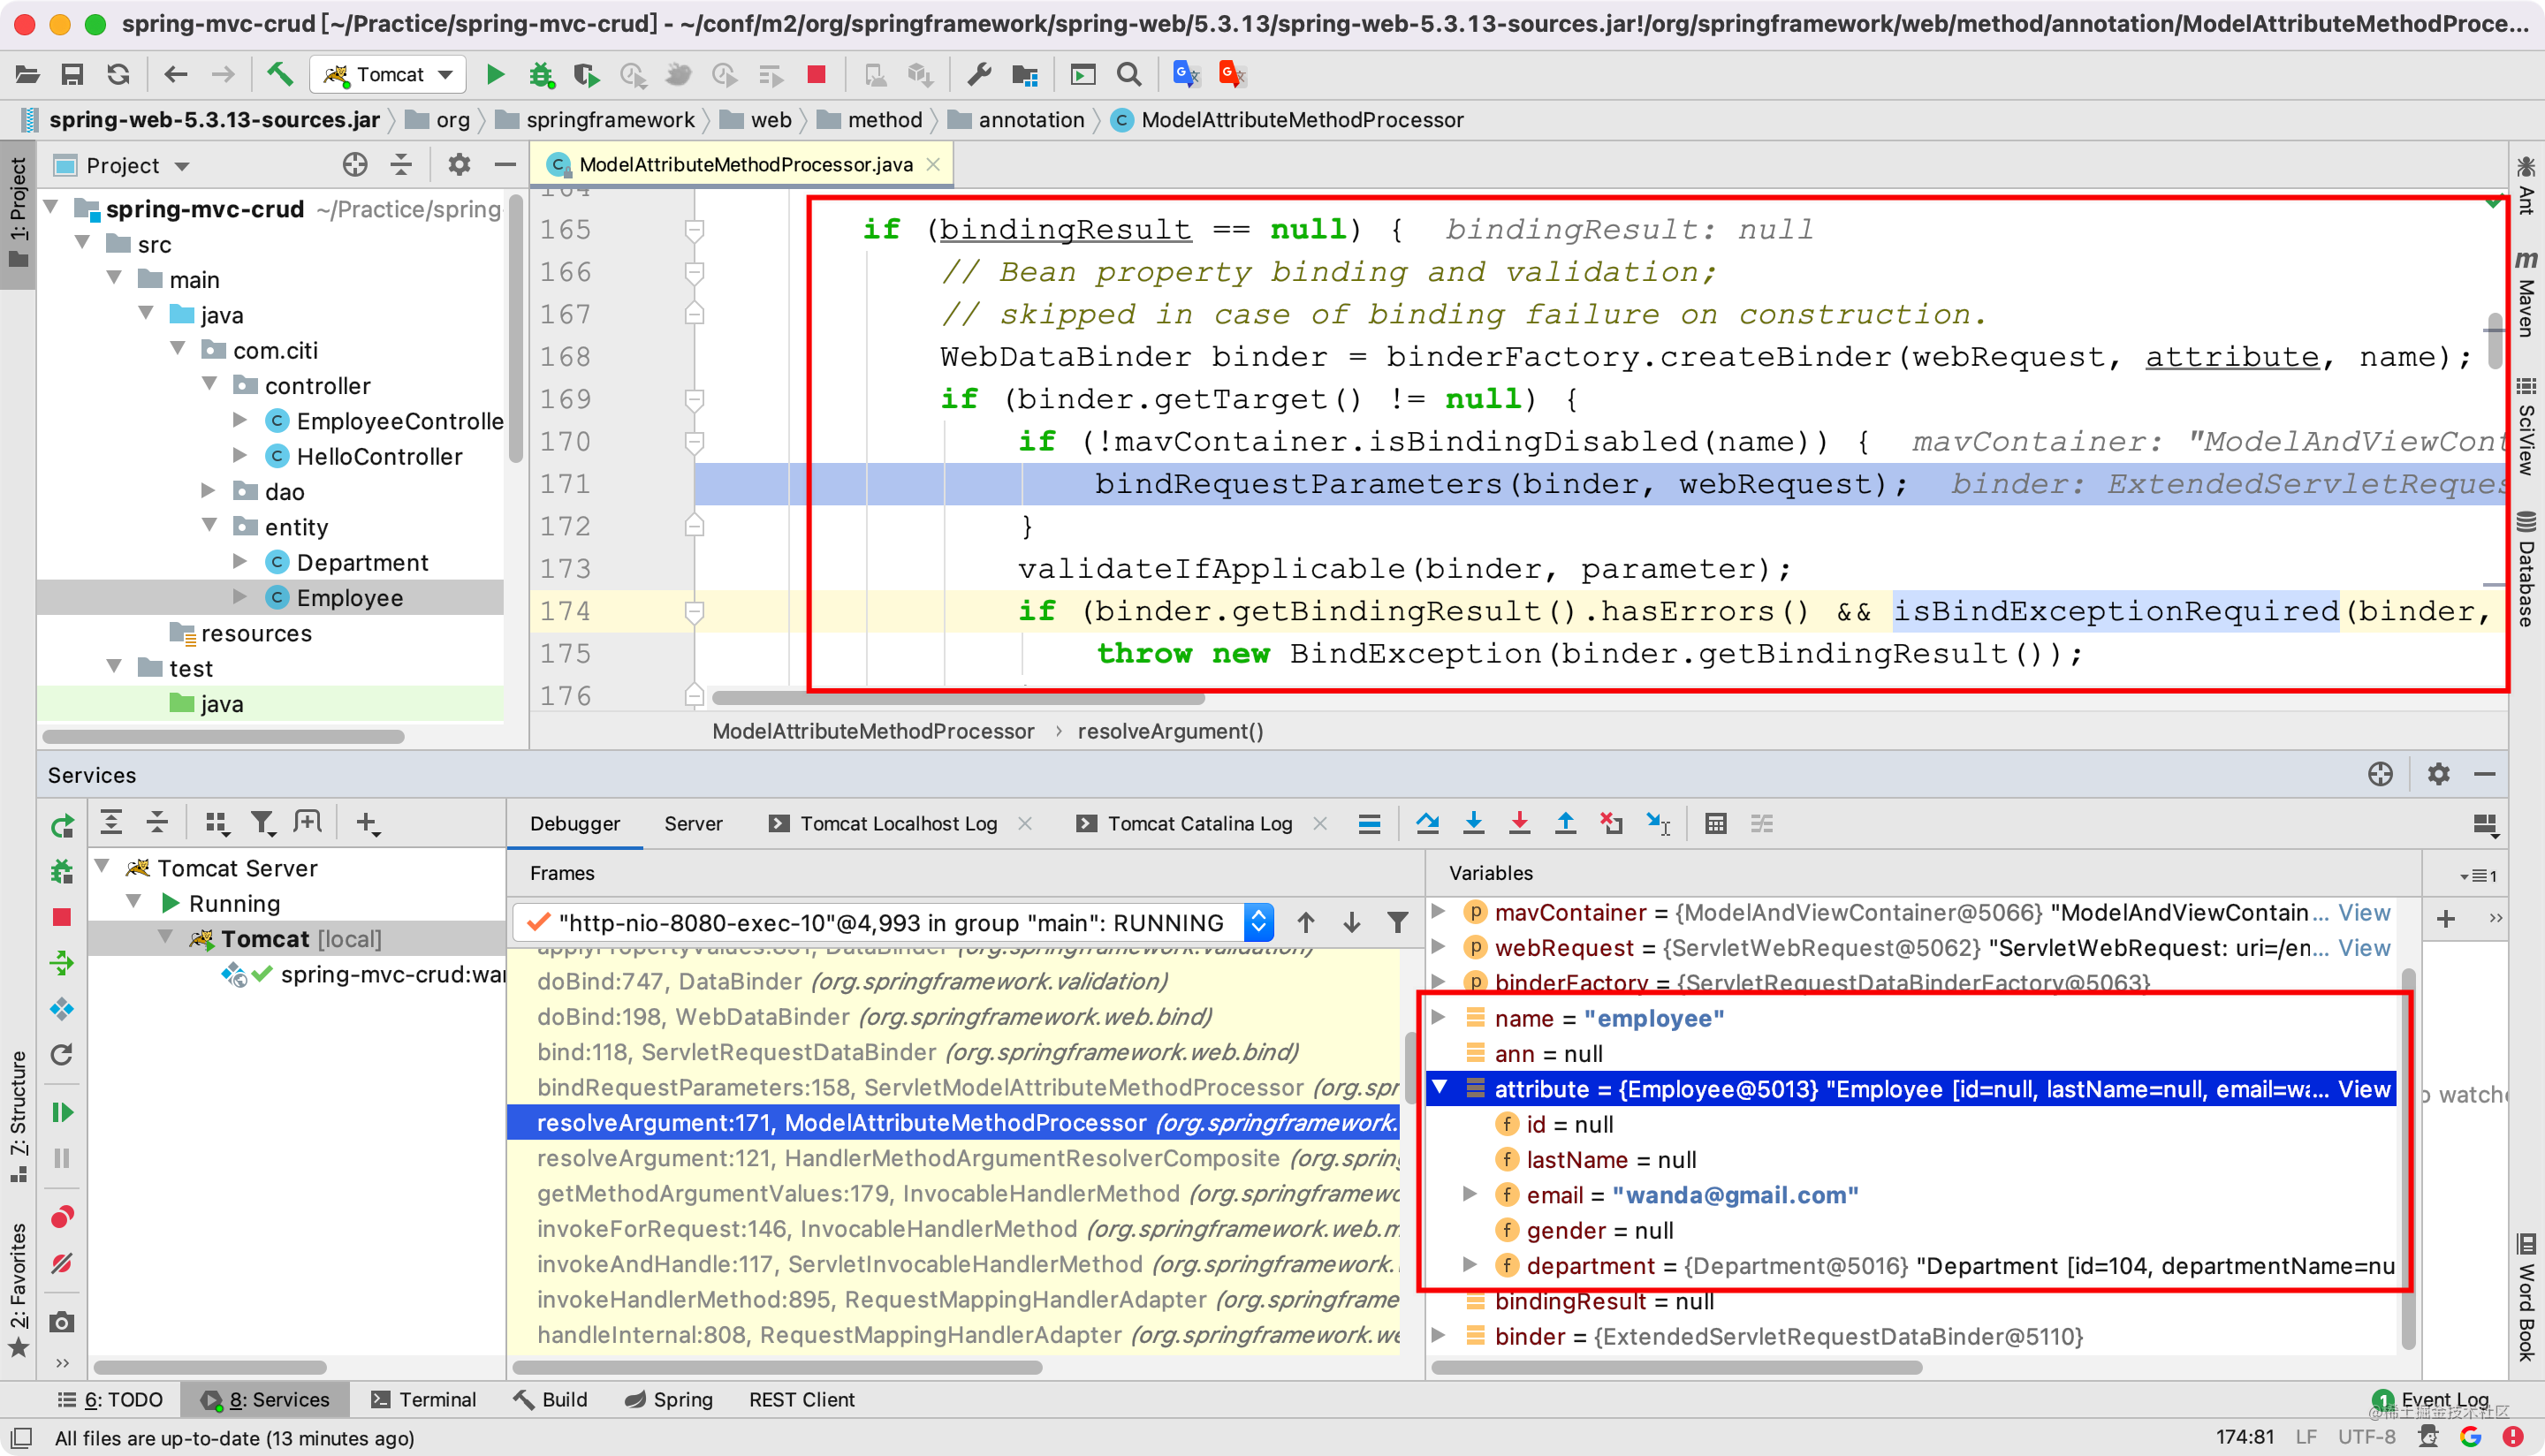Image resolution: width=2545 pixels, height=1456 pixels.
Task: Close the ModelAttributeMethodProcessor.java tab
Action: [x=933, y=164]
